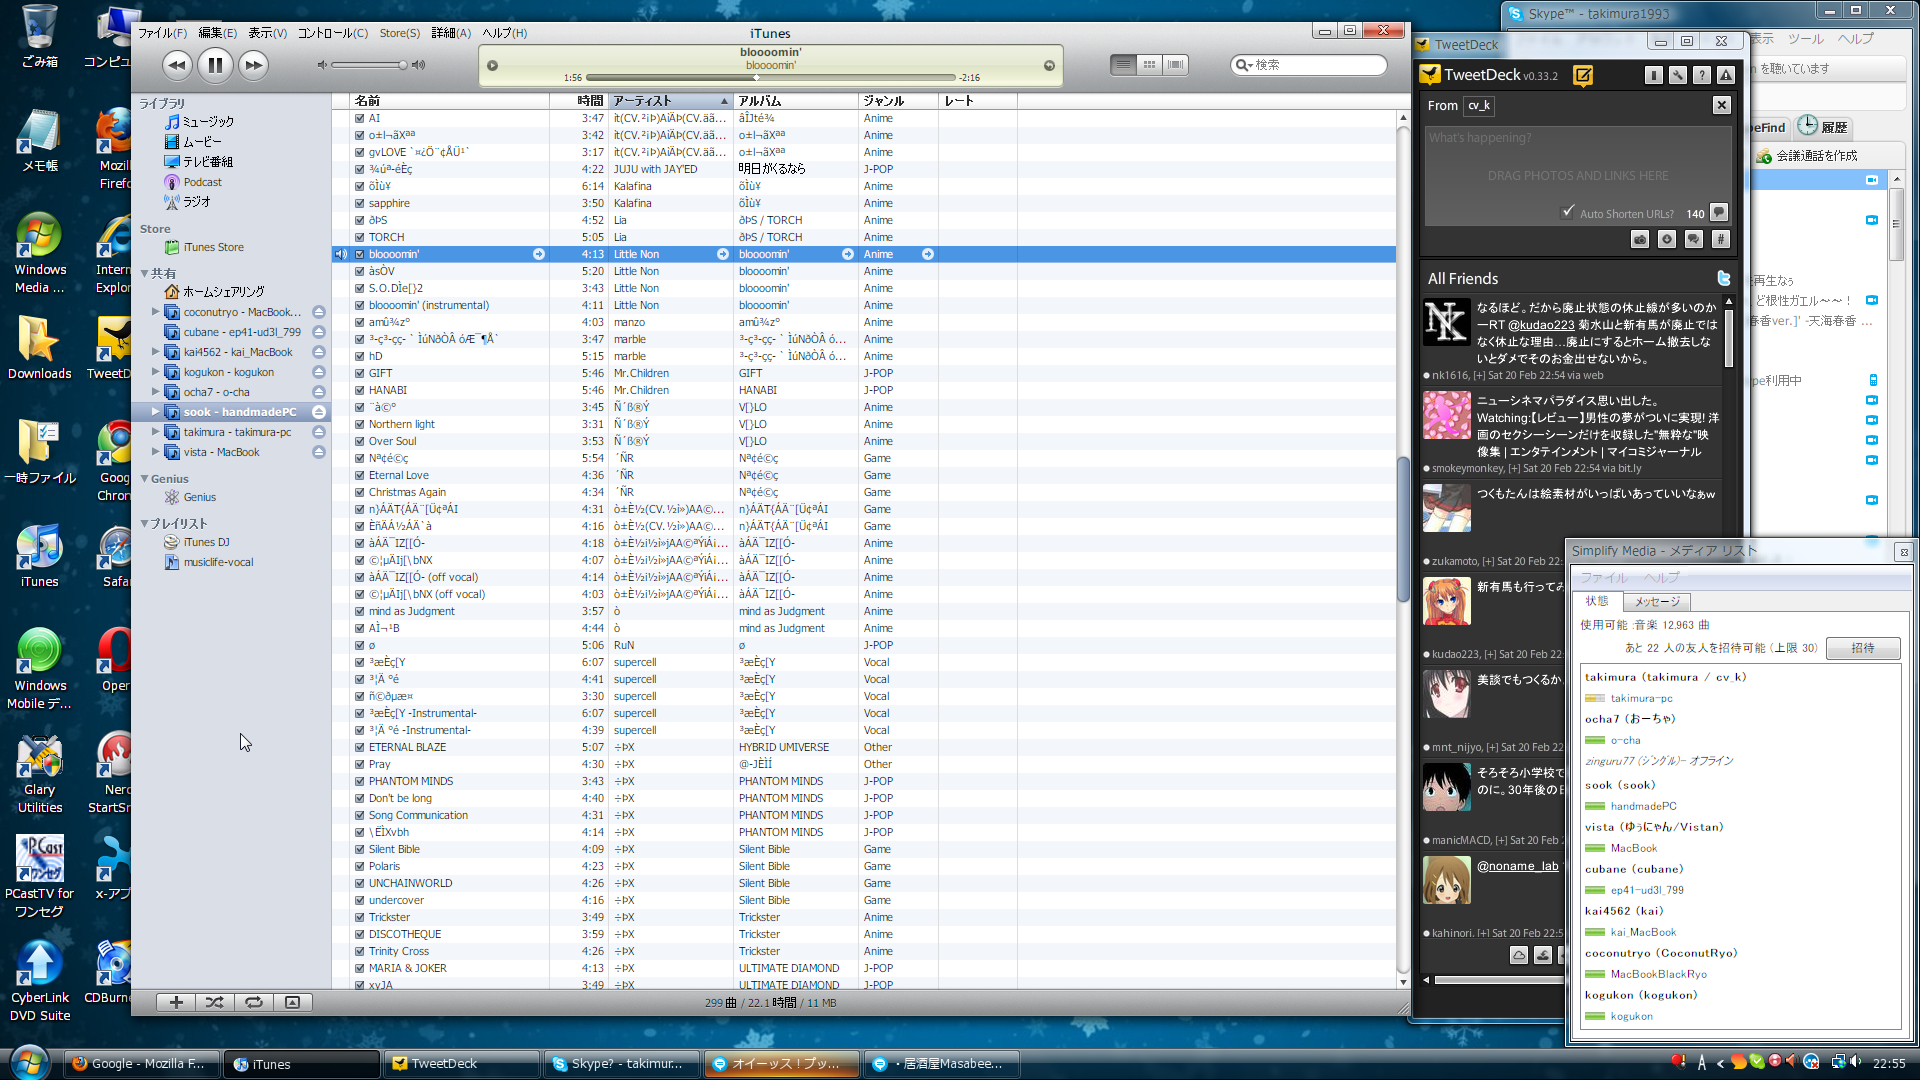Open the iTunes desktop shortcut

[39, 555]
